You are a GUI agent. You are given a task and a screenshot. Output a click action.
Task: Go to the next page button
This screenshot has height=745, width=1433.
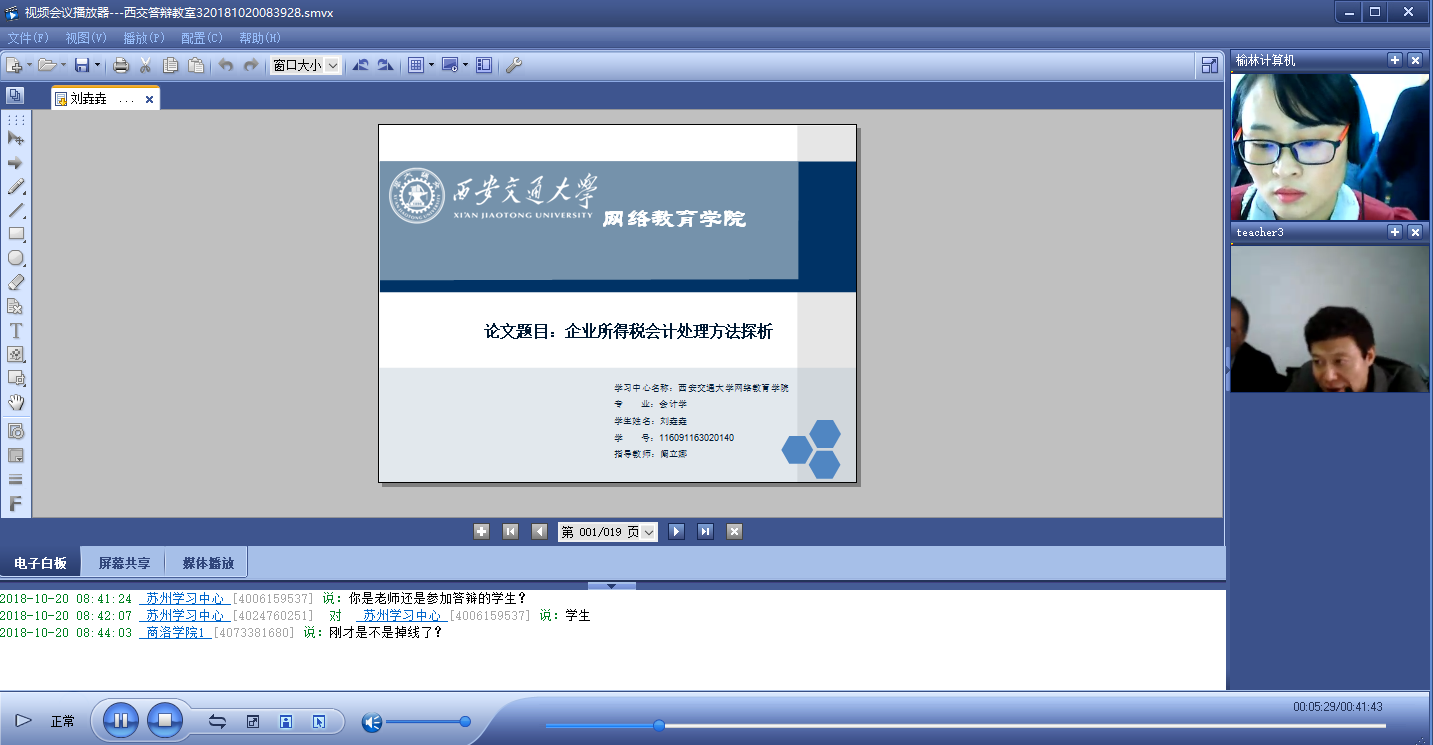point(677,532)
